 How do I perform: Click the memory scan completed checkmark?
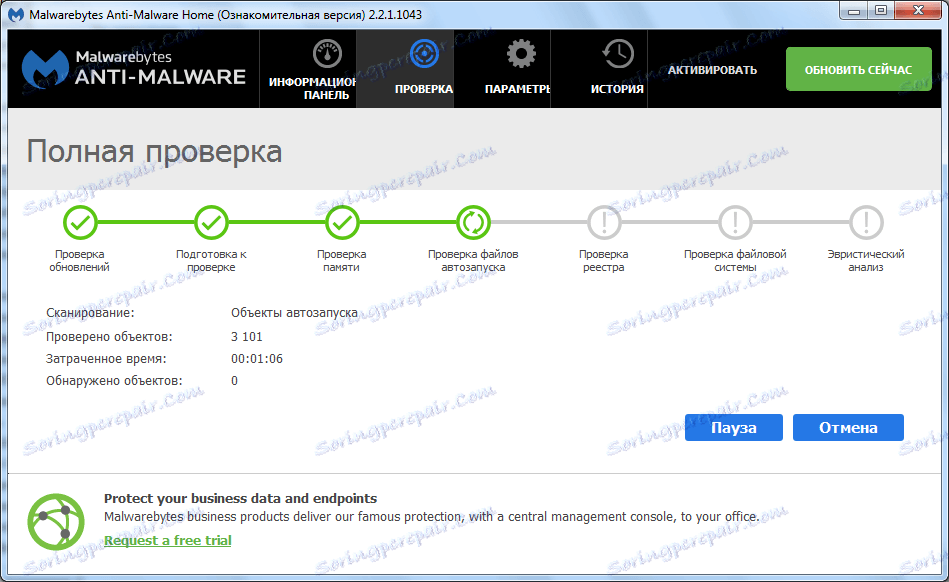pos(342,223)
